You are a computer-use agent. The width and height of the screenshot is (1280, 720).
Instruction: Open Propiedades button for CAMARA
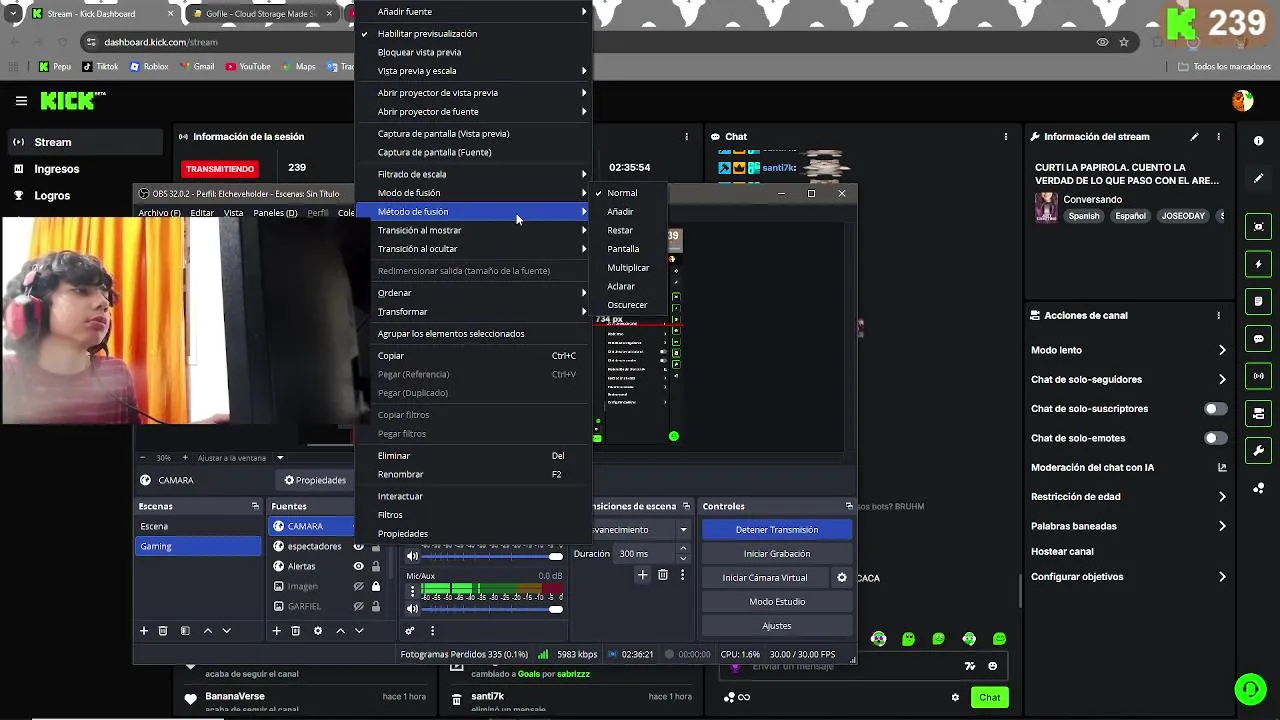point(315,480)
